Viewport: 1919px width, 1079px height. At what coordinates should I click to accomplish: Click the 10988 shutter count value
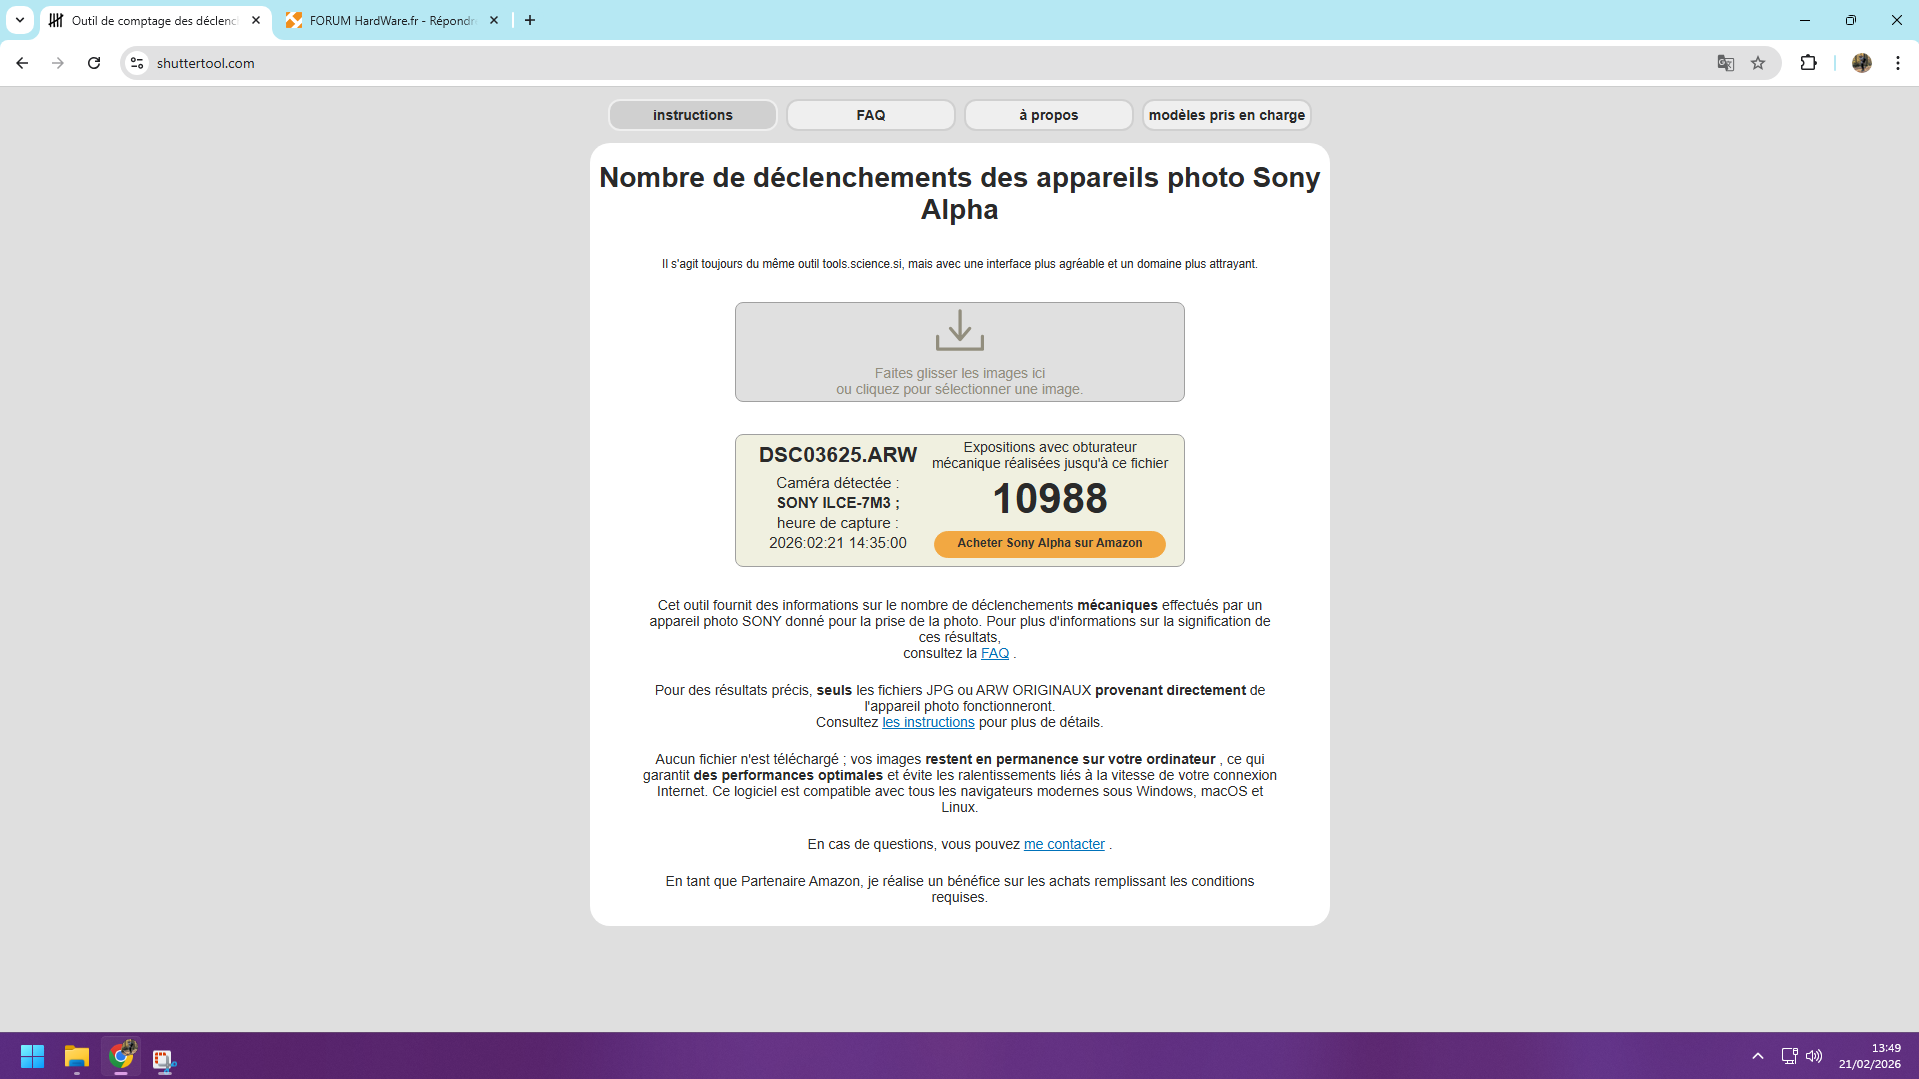pyautogui.click(x=1050, y=499)
